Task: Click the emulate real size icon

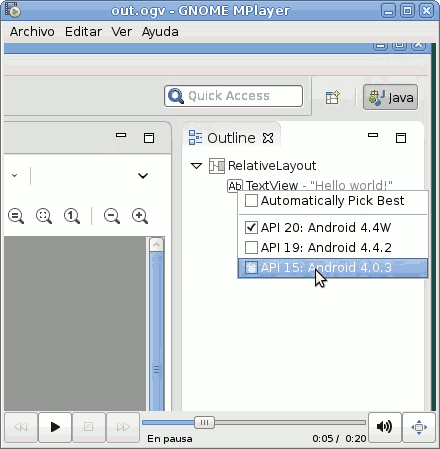Action: (x=16, y=216)
